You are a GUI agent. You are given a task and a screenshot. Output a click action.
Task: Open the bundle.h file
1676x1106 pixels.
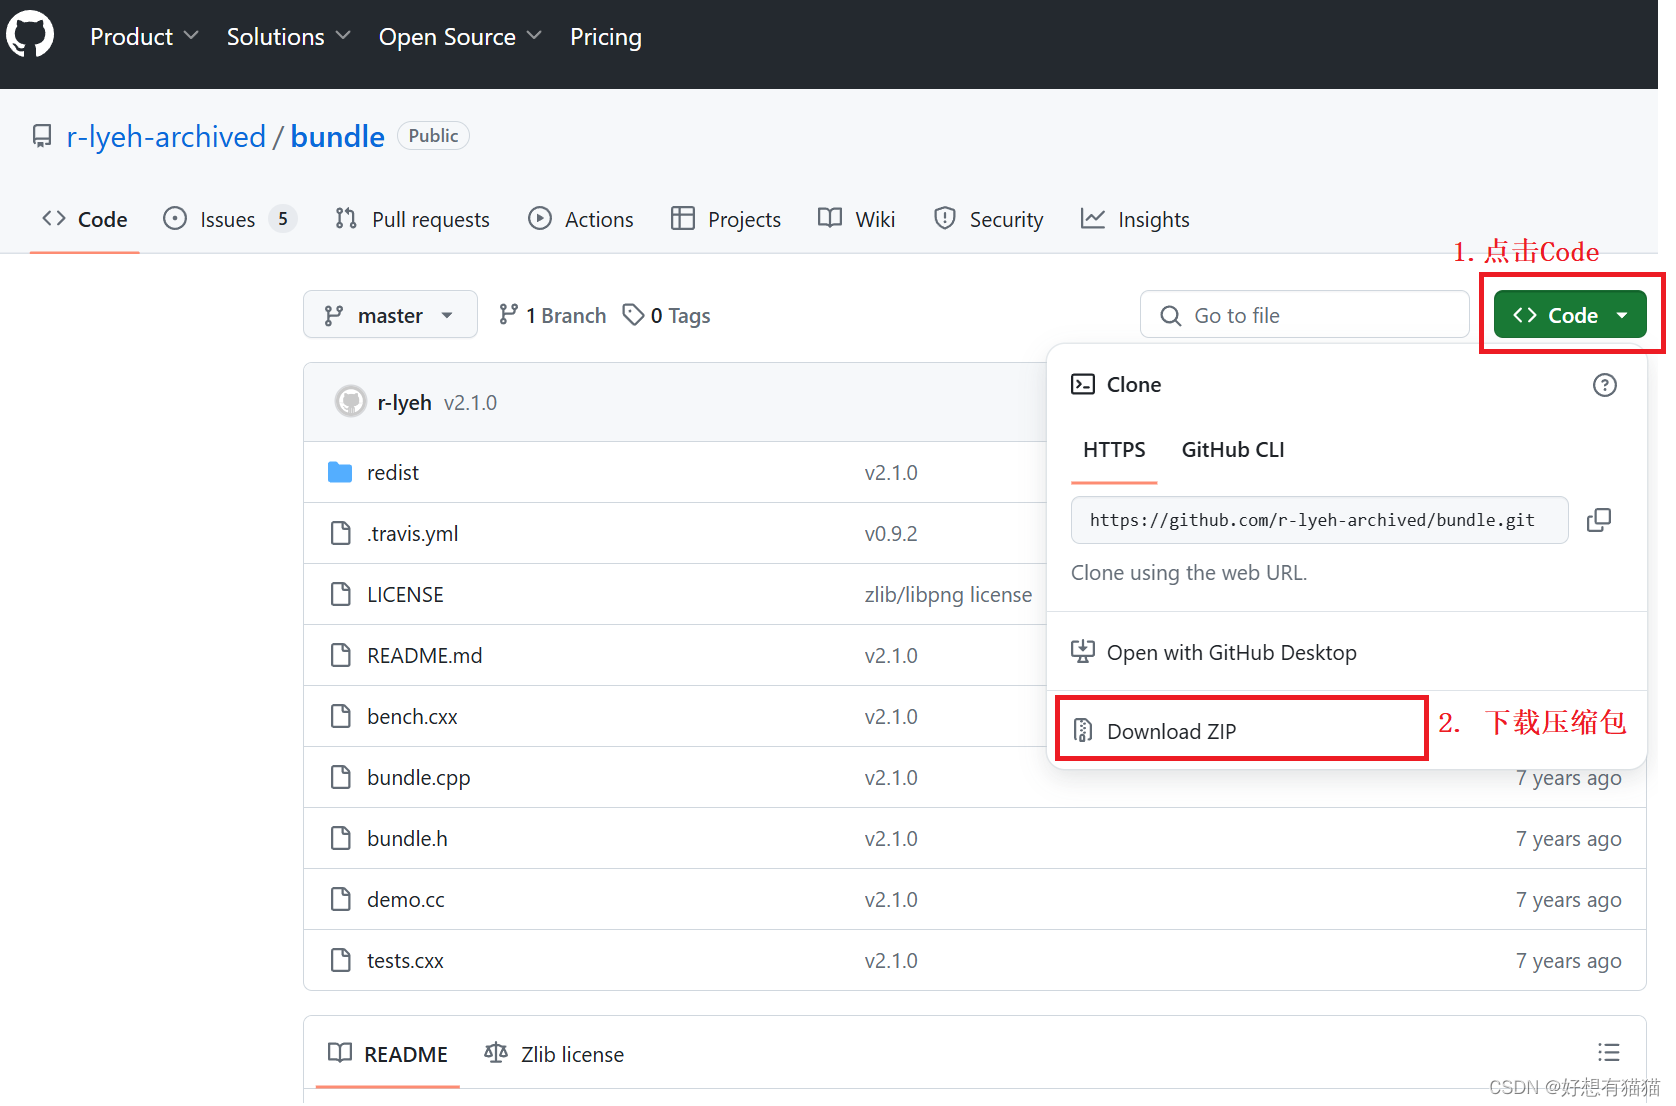(x=407, y=838)
